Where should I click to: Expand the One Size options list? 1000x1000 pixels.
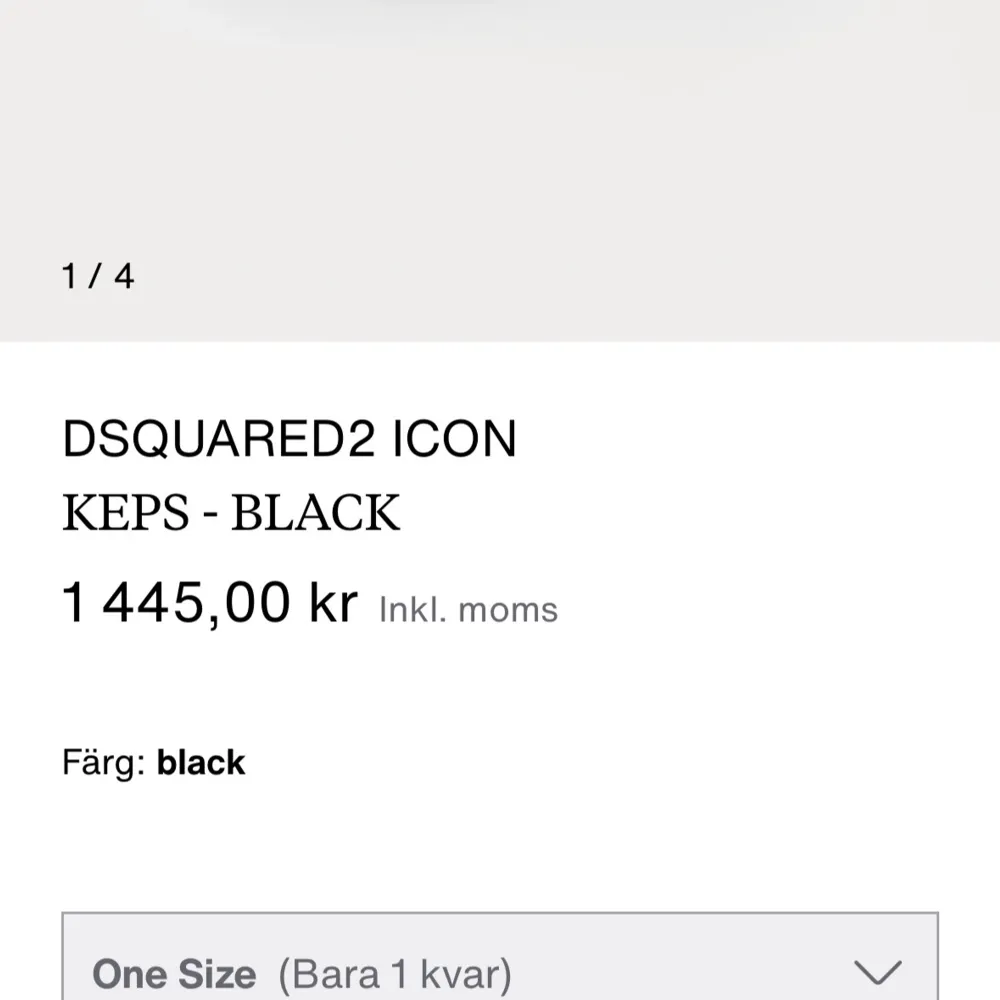500,960
